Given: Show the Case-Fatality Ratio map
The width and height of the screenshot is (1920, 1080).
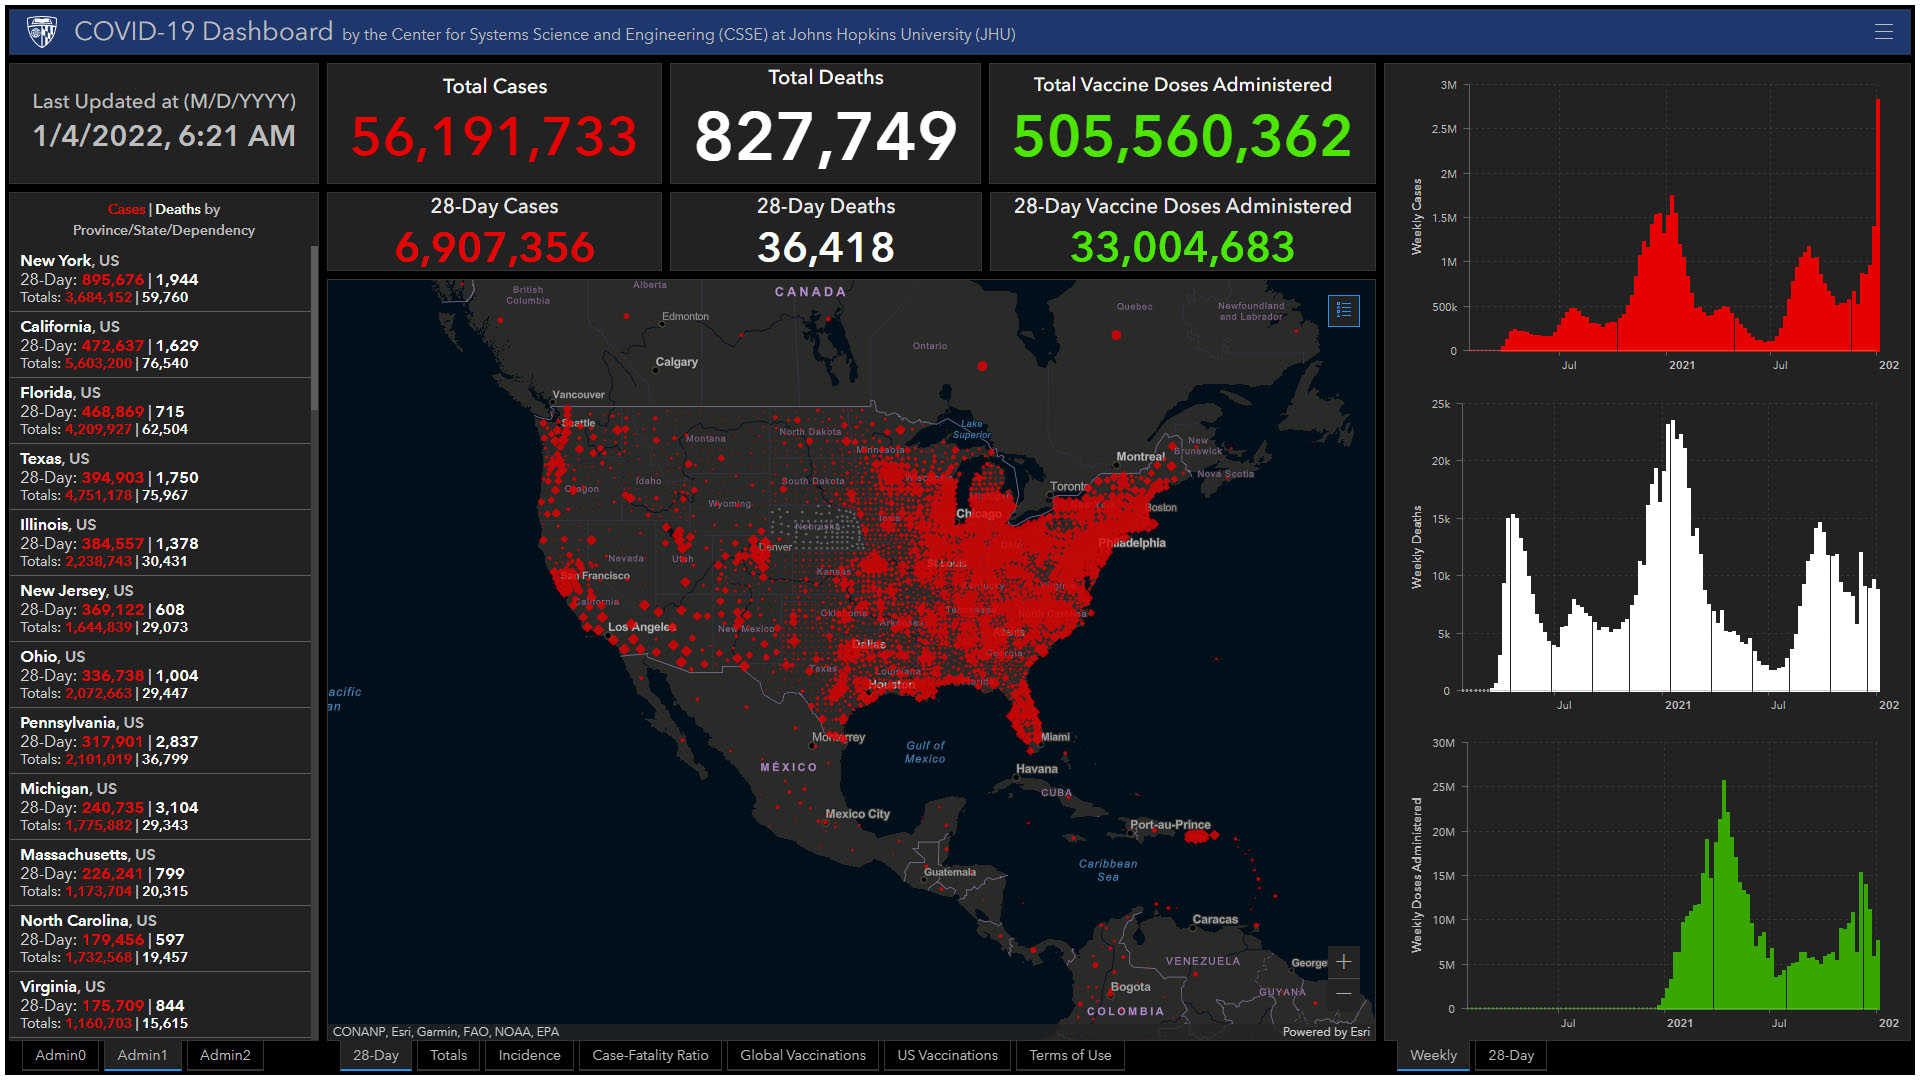Looking at the screenshot, I should pyautogui.click(x=650, y=1055).
